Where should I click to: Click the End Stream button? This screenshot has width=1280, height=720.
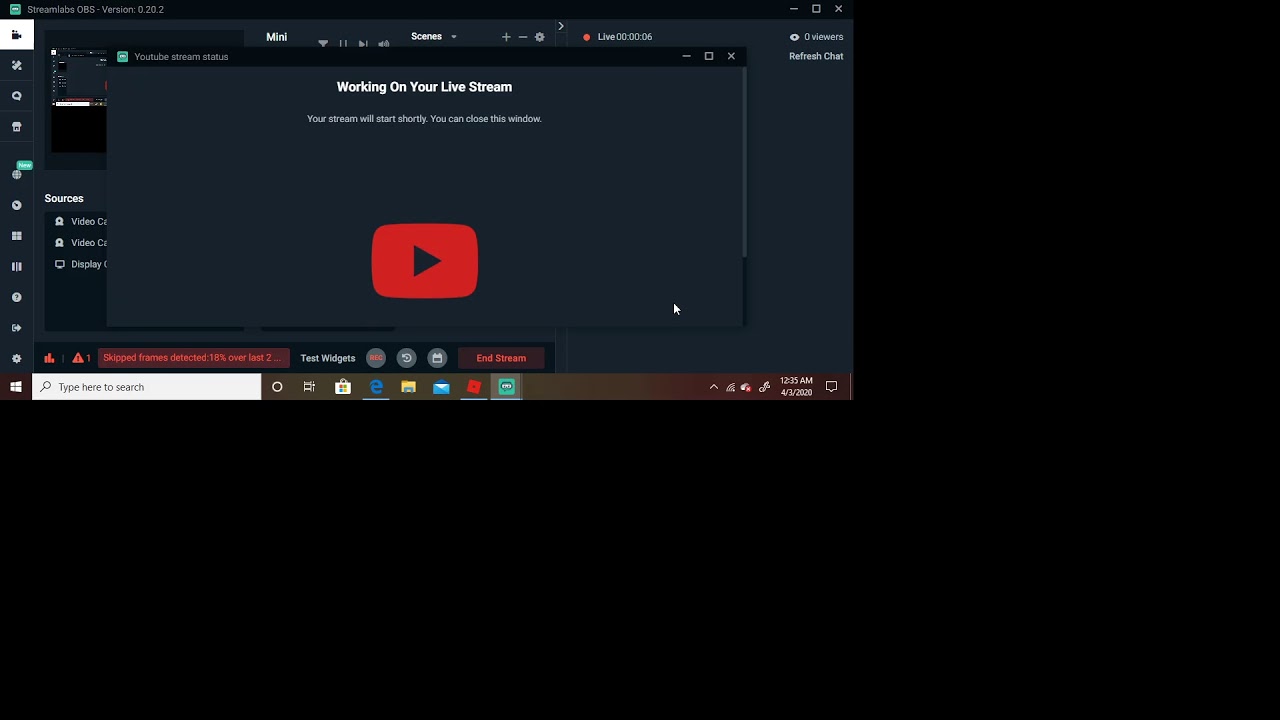pyautogui.click(x=501, y=358)
